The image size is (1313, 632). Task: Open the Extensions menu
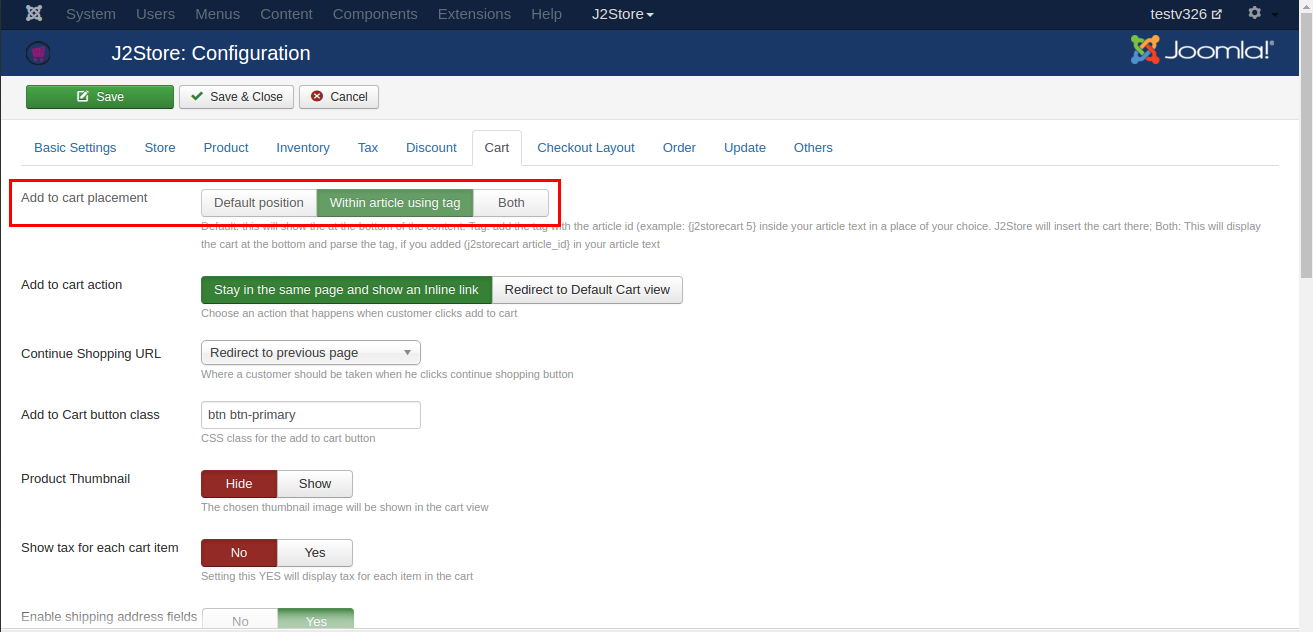tap(474, 14)
